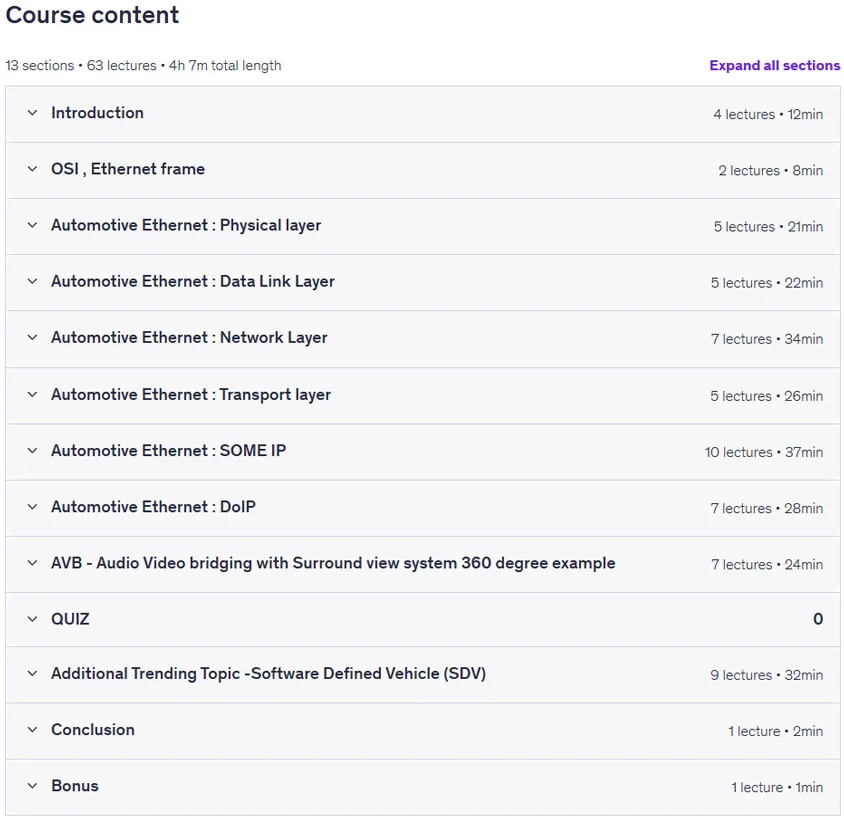Expand the Introduction section chevron
Viewport: 844px width, 818px height.
(32, 112)
